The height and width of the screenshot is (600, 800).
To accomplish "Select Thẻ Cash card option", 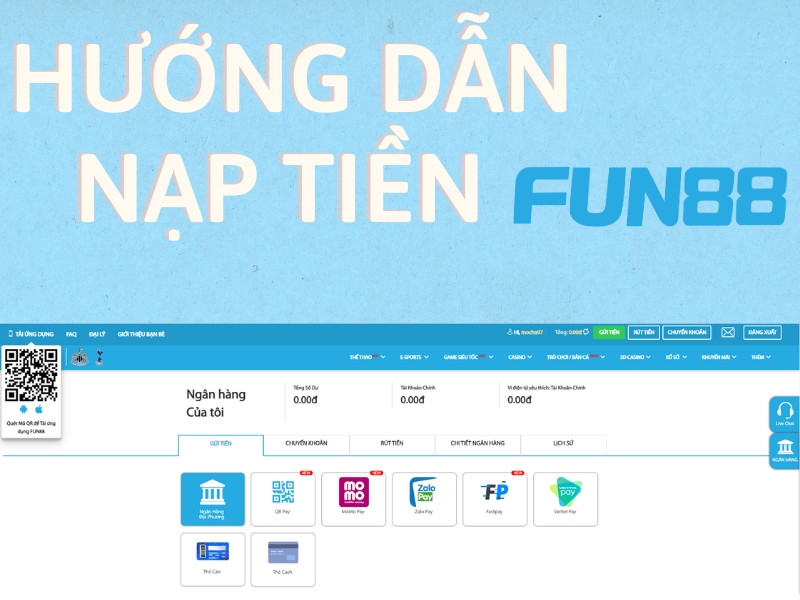I will pos(283,560).
